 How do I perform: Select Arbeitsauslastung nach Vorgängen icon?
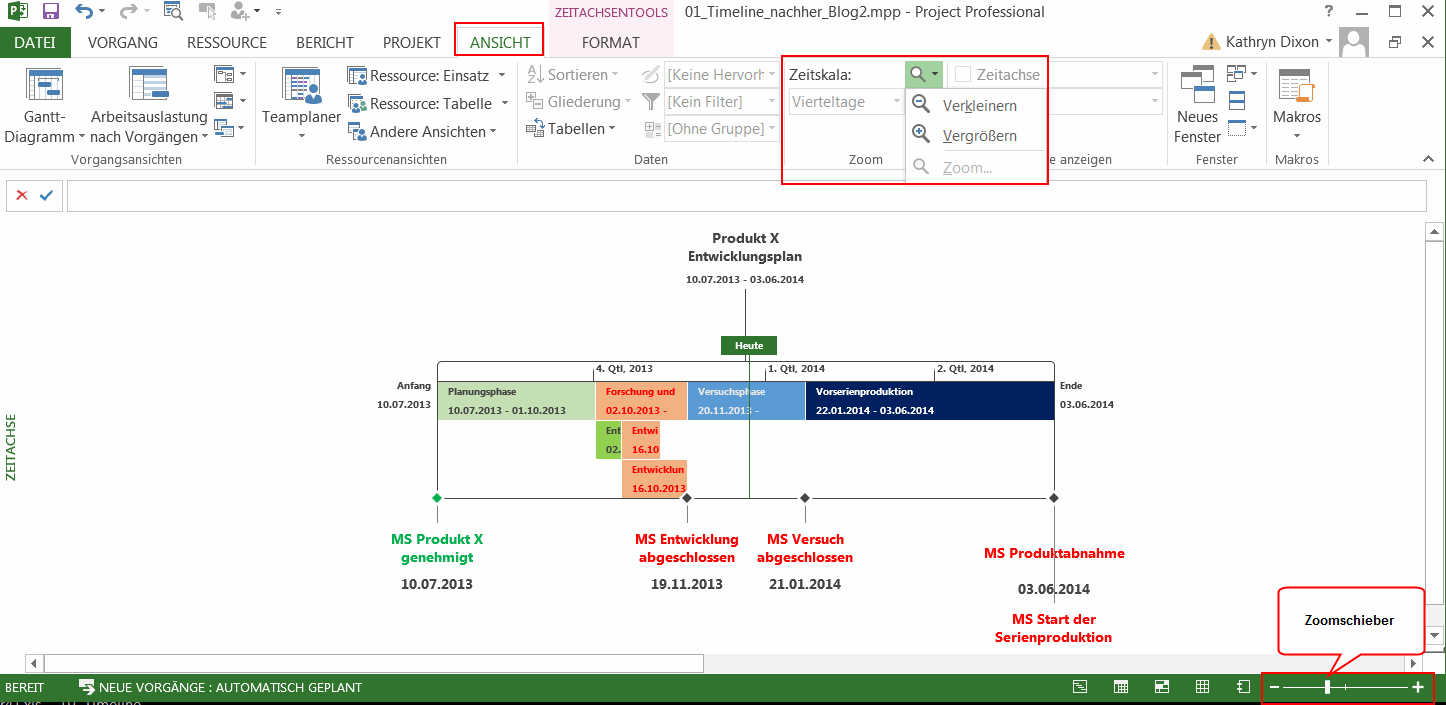(x=148, y=86)
